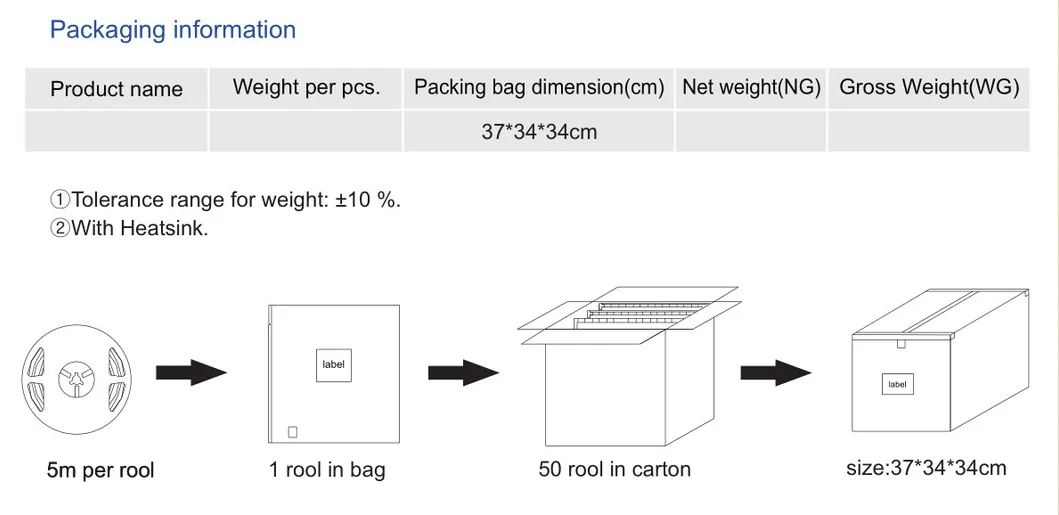Select the Product name column header
The height and width of the screenshot is (515, 1059).
coord(117,89)
